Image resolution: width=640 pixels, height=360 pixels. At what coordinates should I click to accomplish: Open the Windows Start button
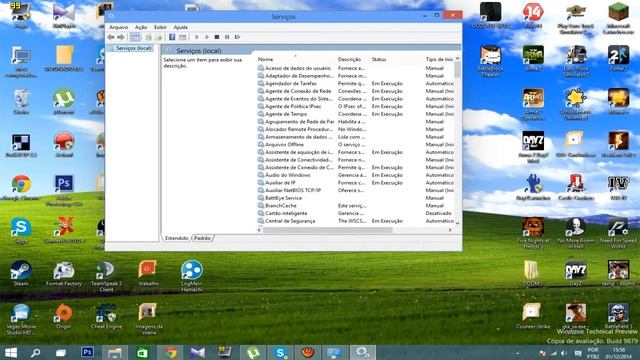(11, 352)
